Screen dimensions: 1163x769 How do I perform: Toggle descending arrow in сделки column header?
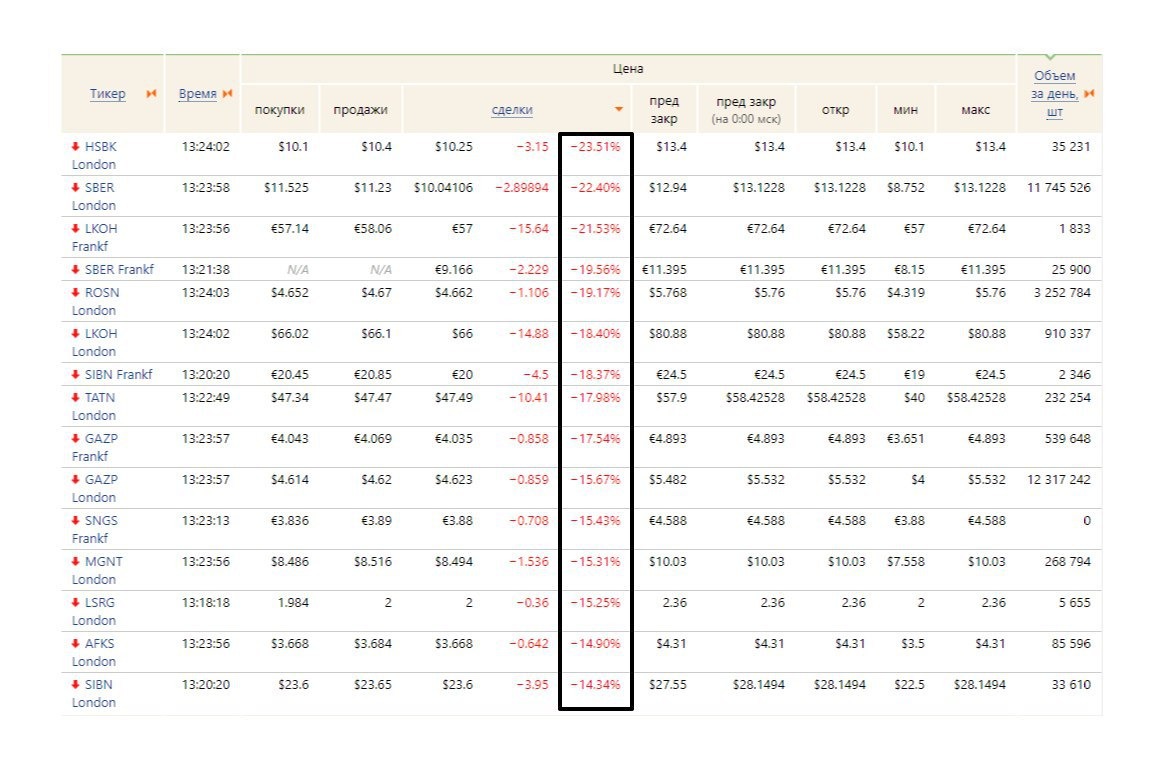618,110
